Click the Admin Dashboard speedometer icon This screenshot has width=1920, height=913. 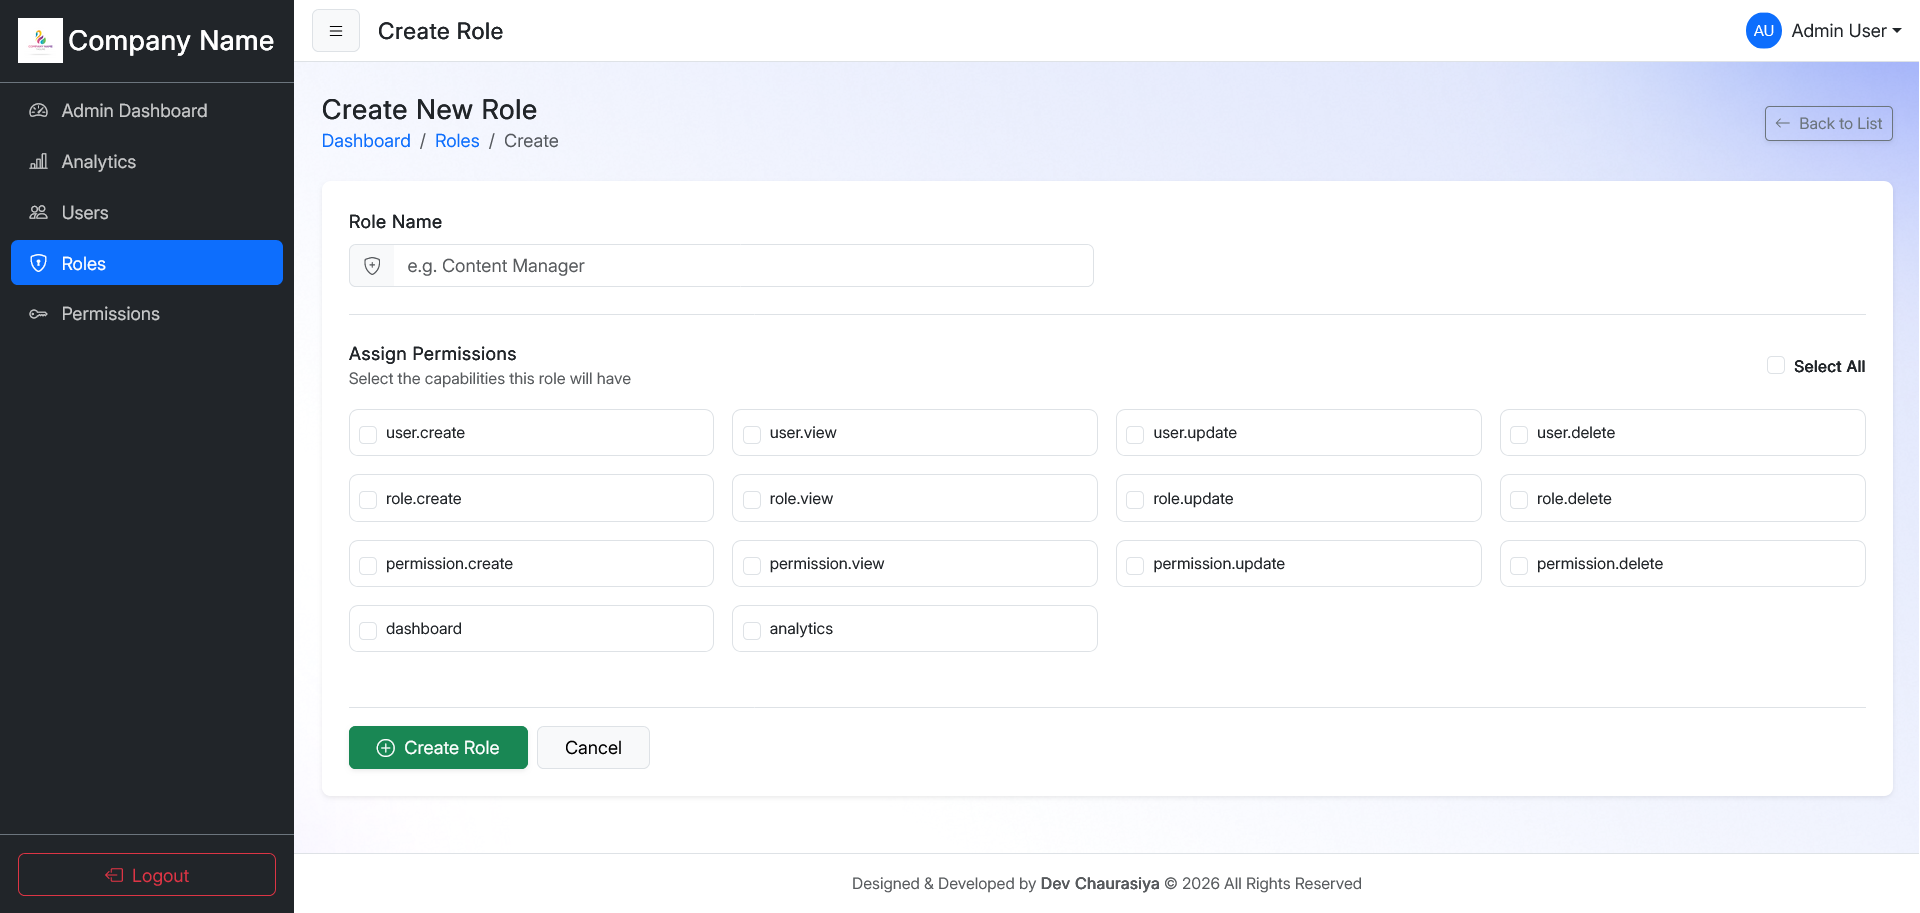[x=38, y=111]
